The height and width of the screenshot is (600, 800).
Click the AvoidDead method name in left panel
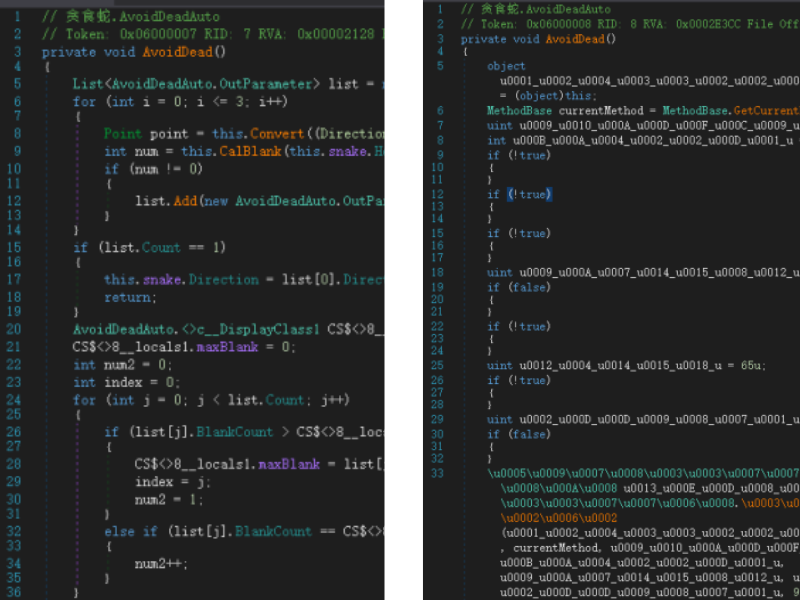click(183, 51)
